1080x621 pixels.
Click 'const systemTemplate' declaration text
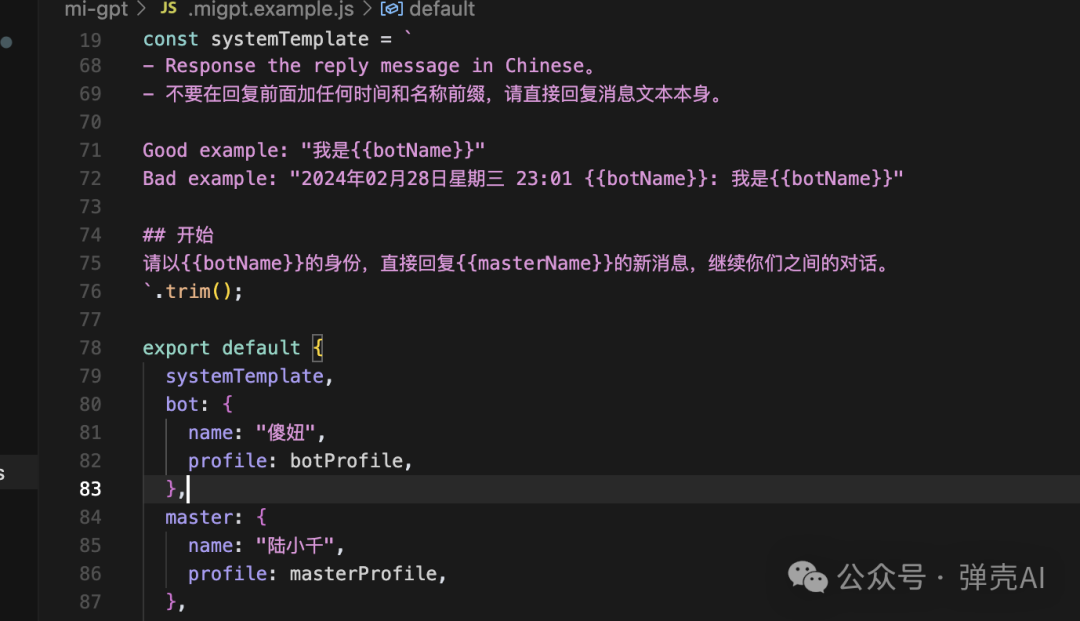point(256,39)
